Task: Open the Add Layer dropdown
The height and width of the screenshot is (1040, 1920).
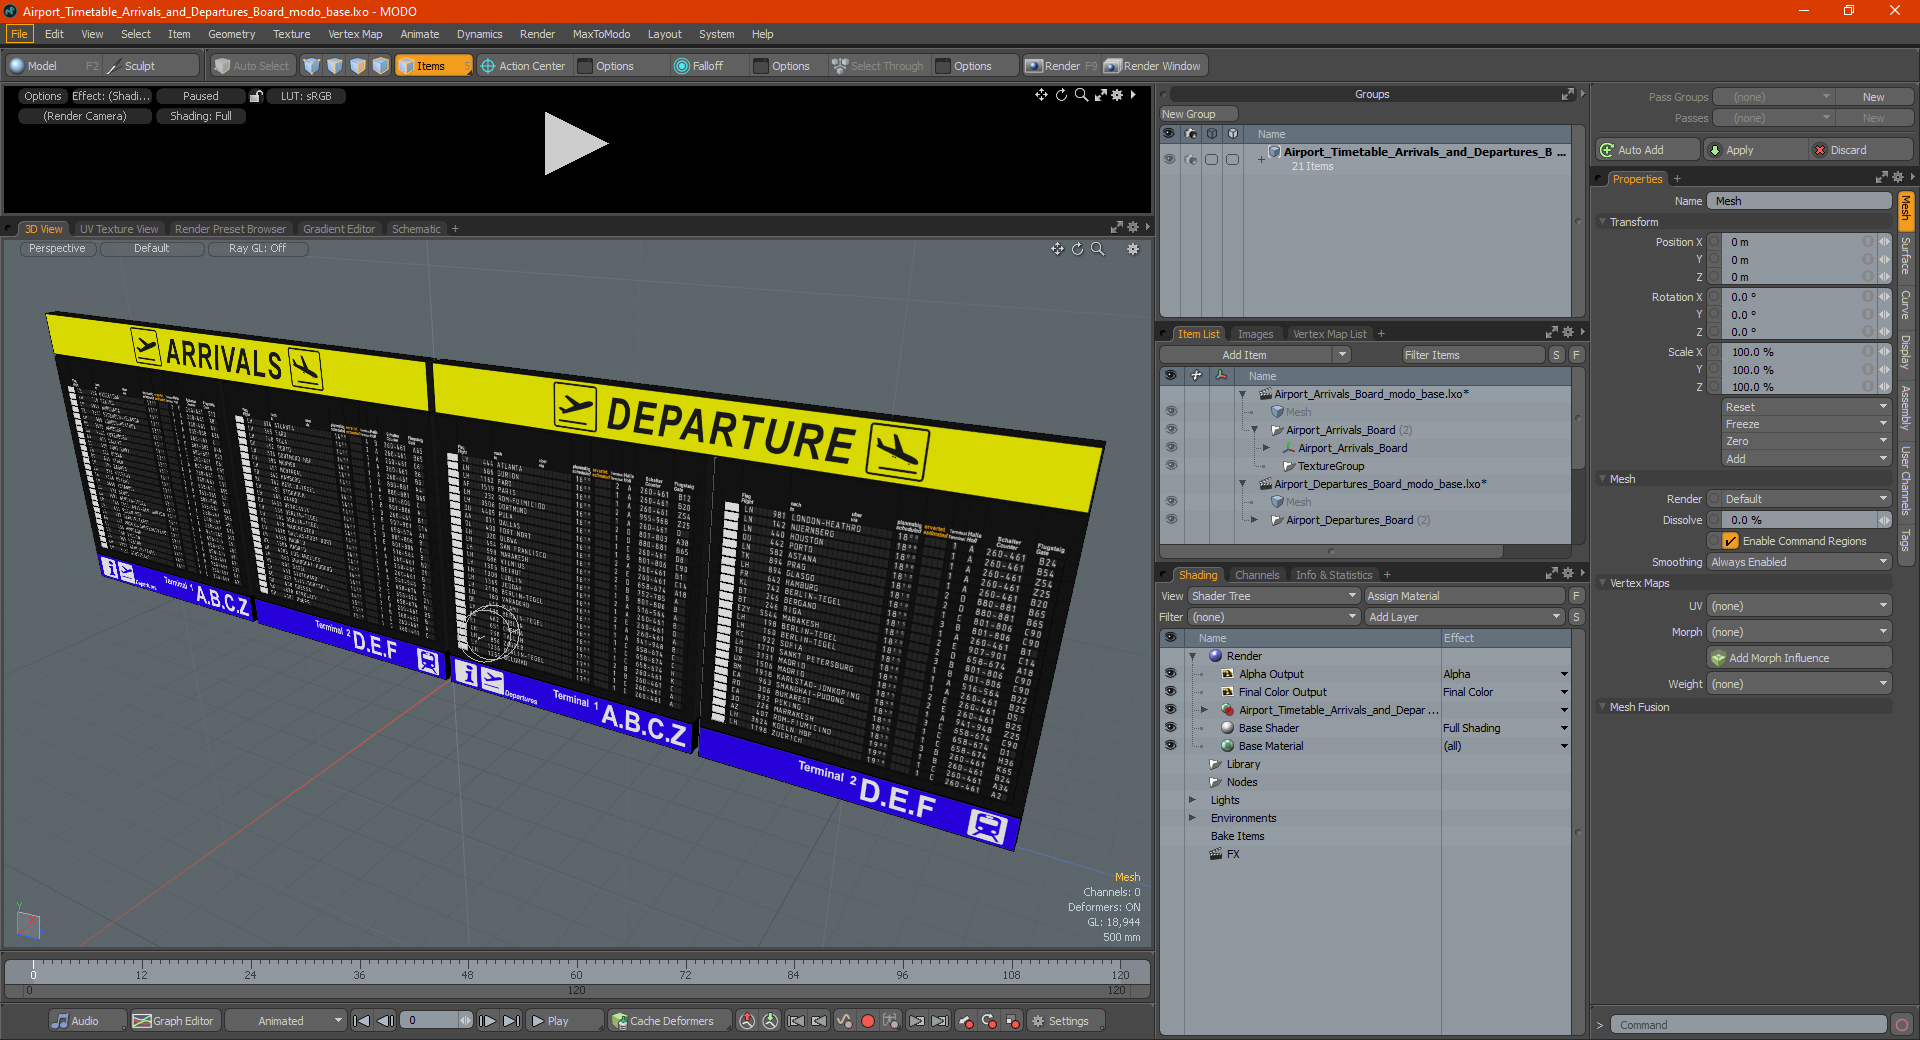Action: pyautogui.click(x=1465, y=617)
